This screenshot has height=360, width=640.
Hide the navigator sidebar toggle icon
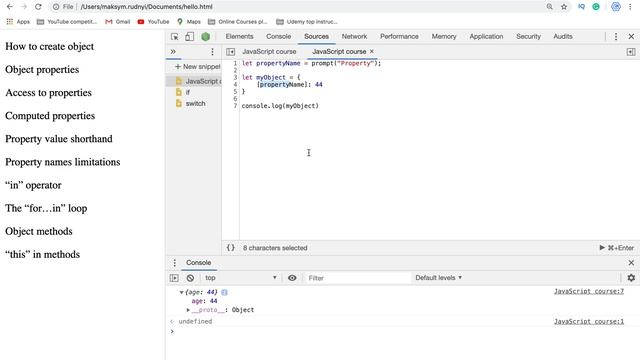click(231, 51)
